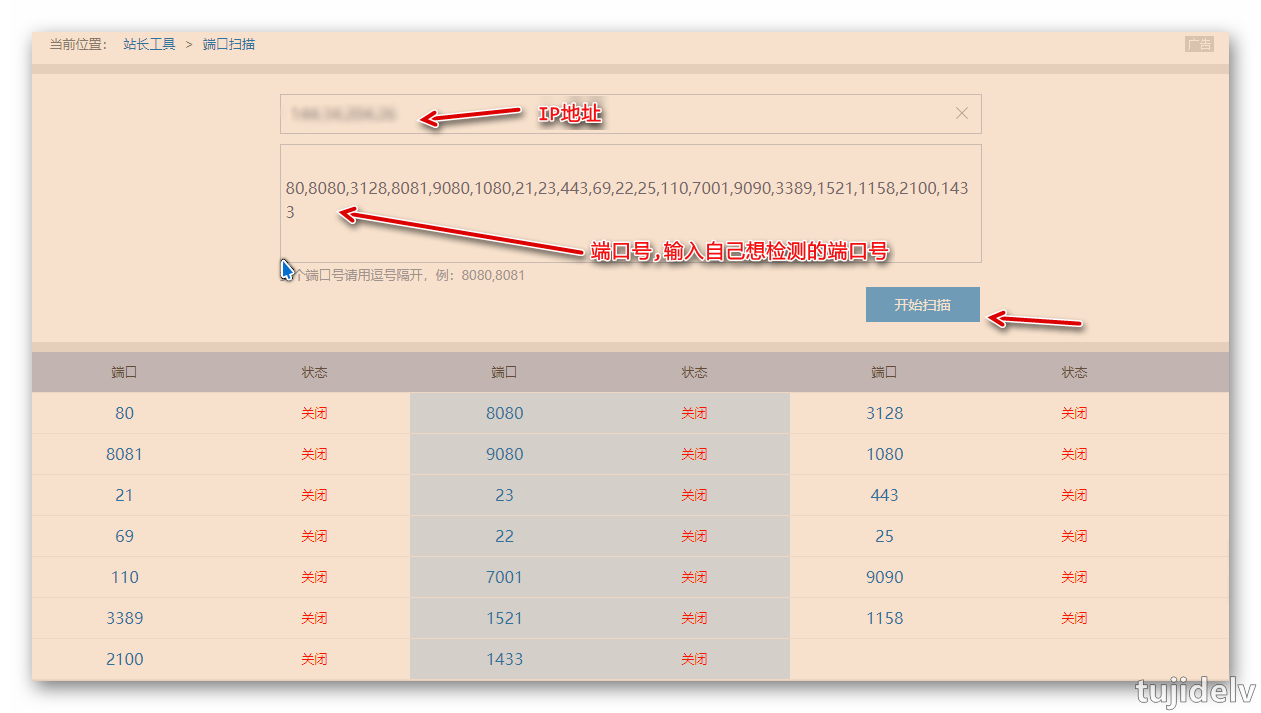Click the 开始扫描 button
Screen dimensions: 1261x713
[922, 305]
